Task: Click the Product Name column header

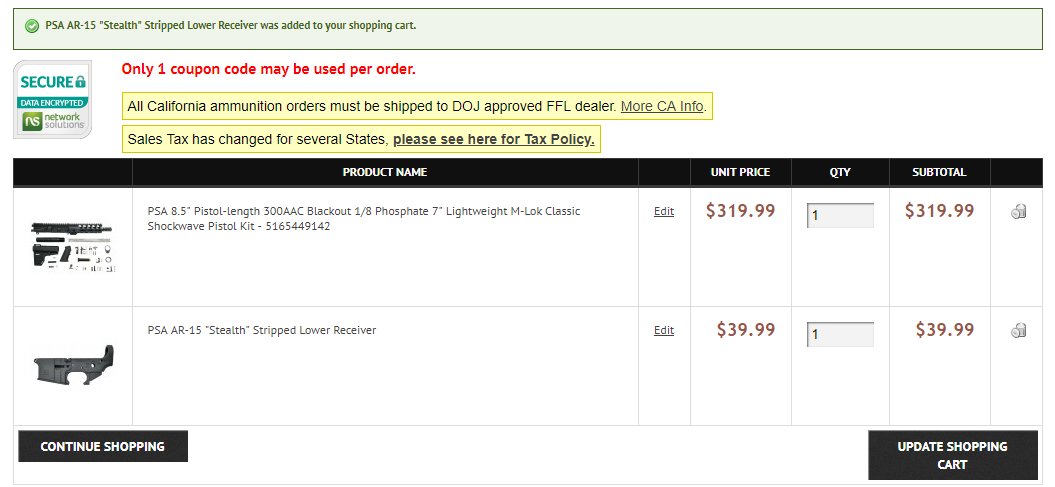Action: pos(385,172)
